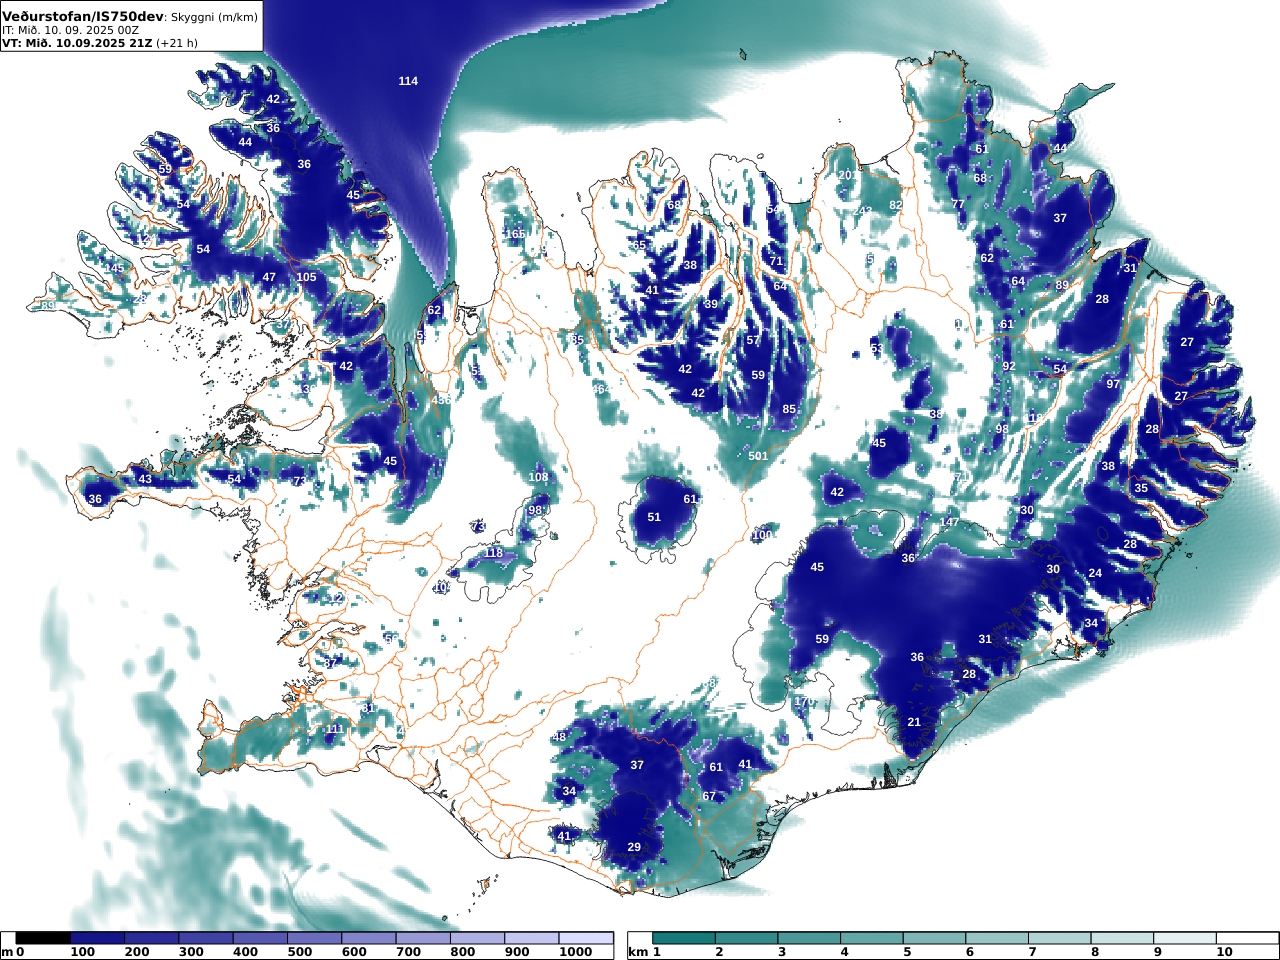Click the '108' visibility value on map

[x=538, y=477]
